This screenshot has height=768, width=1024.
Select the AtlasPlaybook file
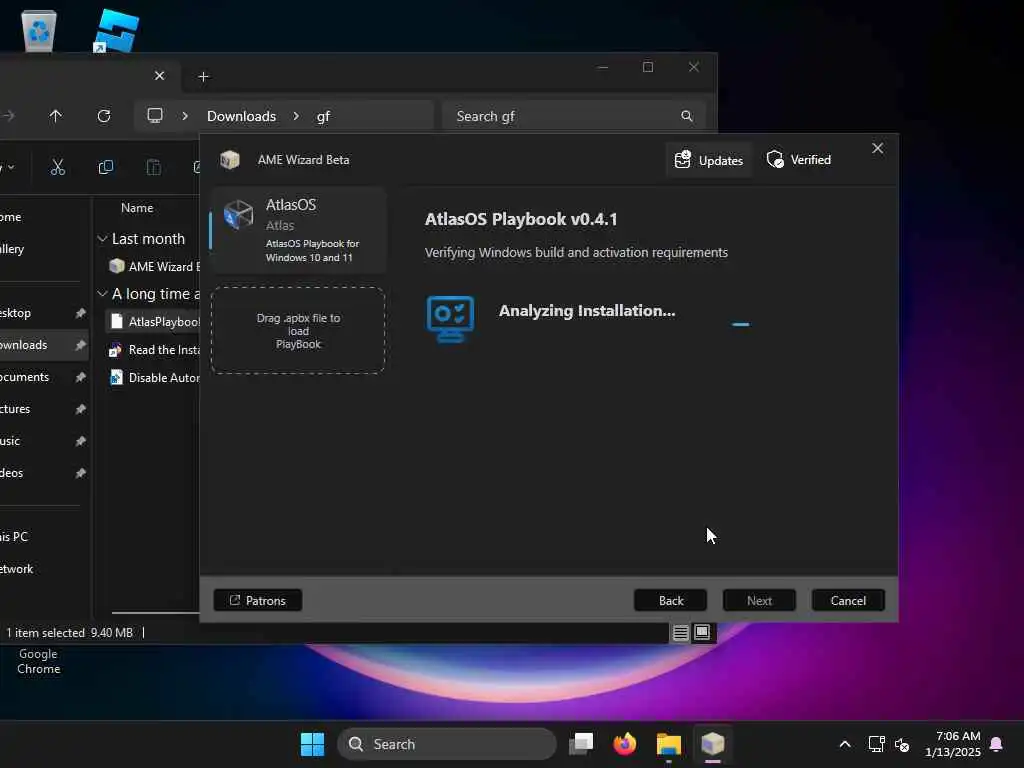154,321
